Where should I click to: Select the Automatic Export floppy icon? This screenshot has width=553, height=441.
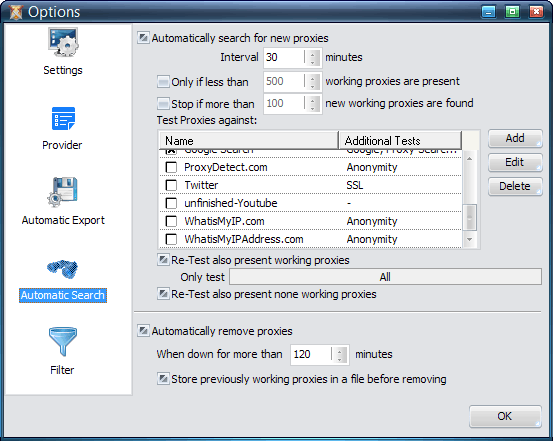click(63, 192)
